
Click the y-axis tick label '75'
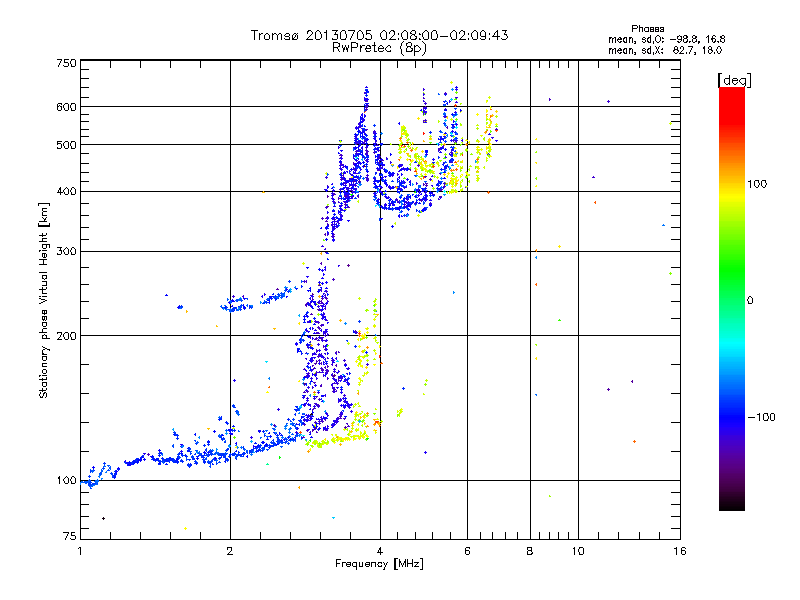[70, 536]
